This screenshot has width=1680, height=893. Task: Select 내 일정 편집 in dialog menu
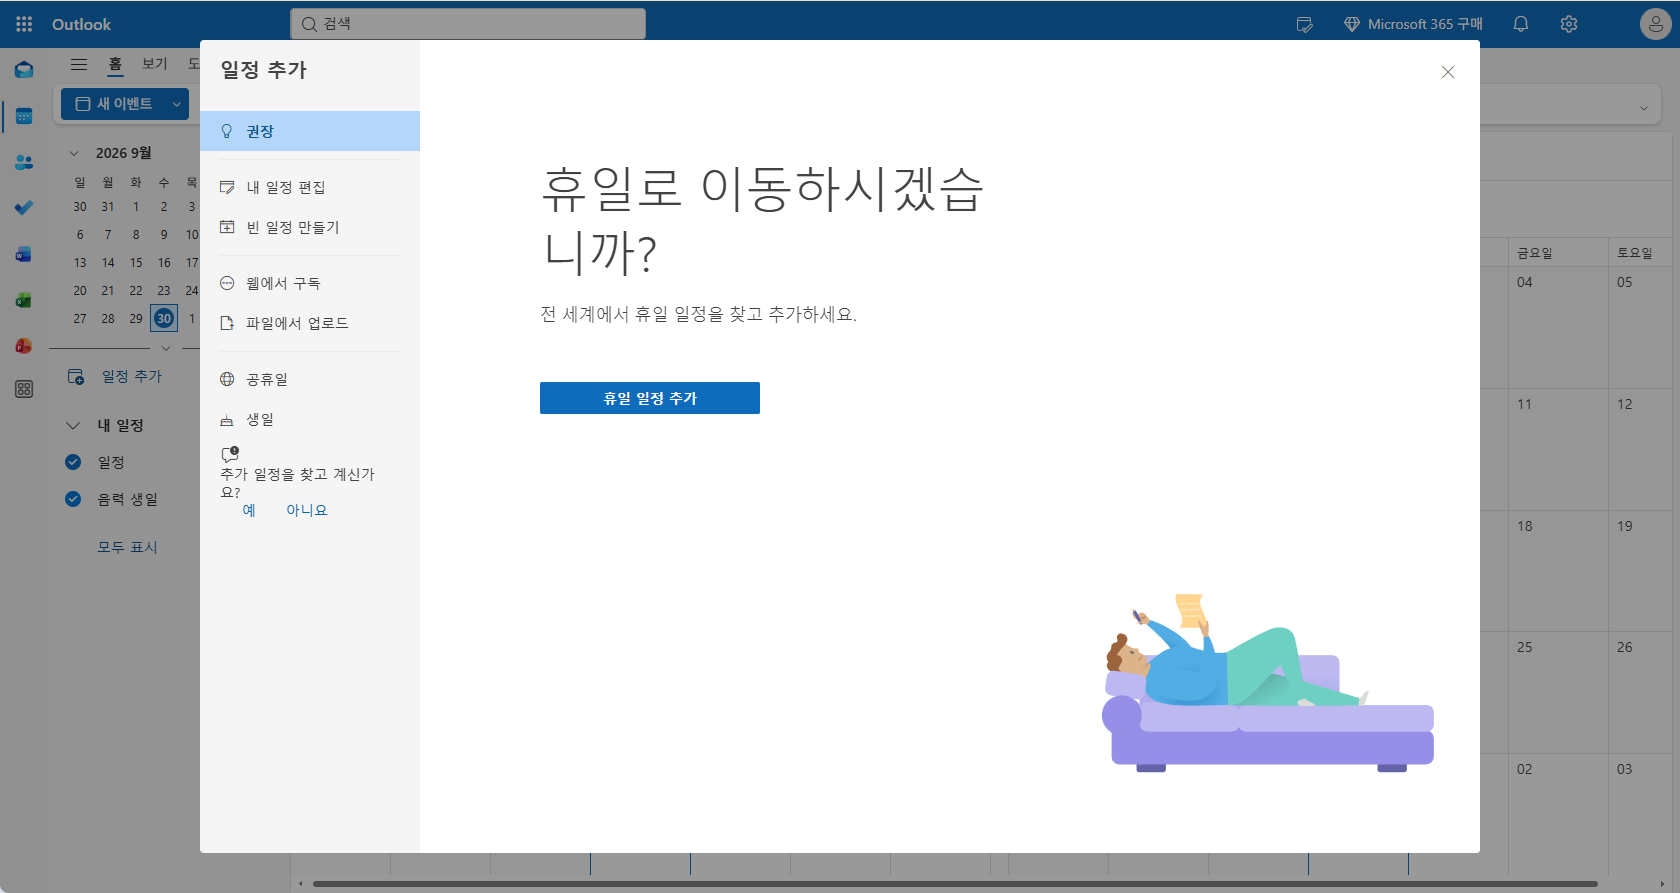coord(310,187)
